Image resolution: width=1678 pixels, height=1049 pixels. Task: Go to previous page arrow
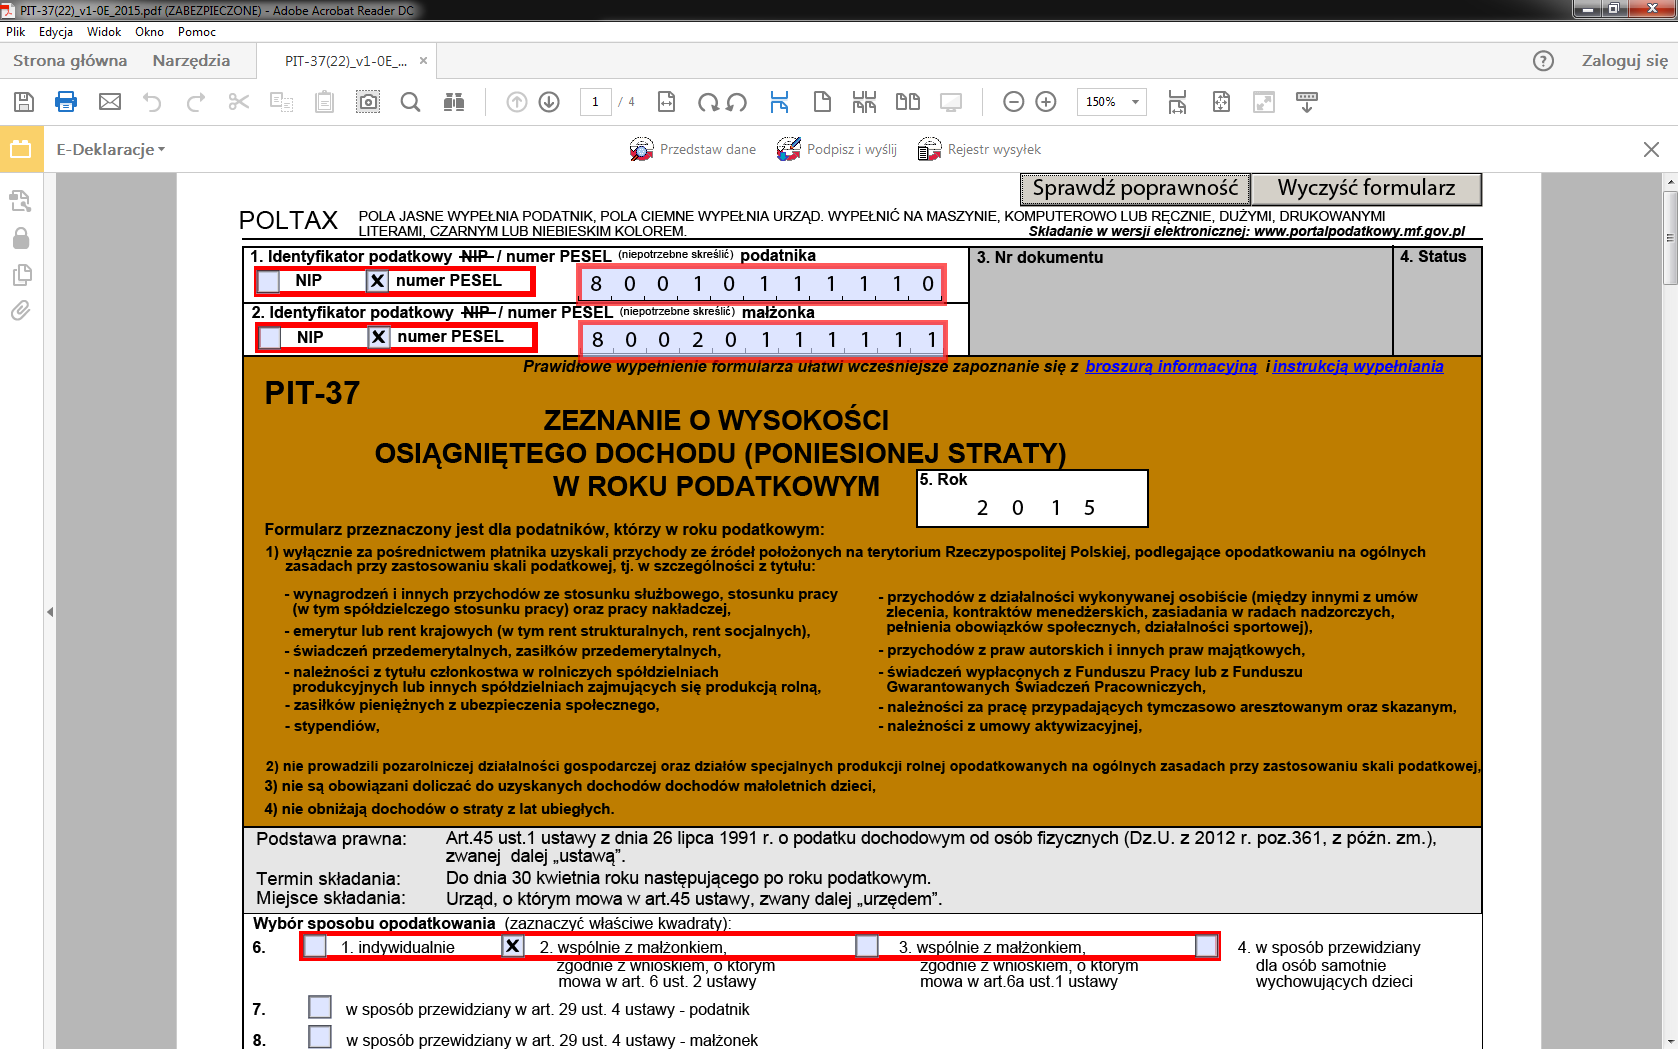(516, 101)
